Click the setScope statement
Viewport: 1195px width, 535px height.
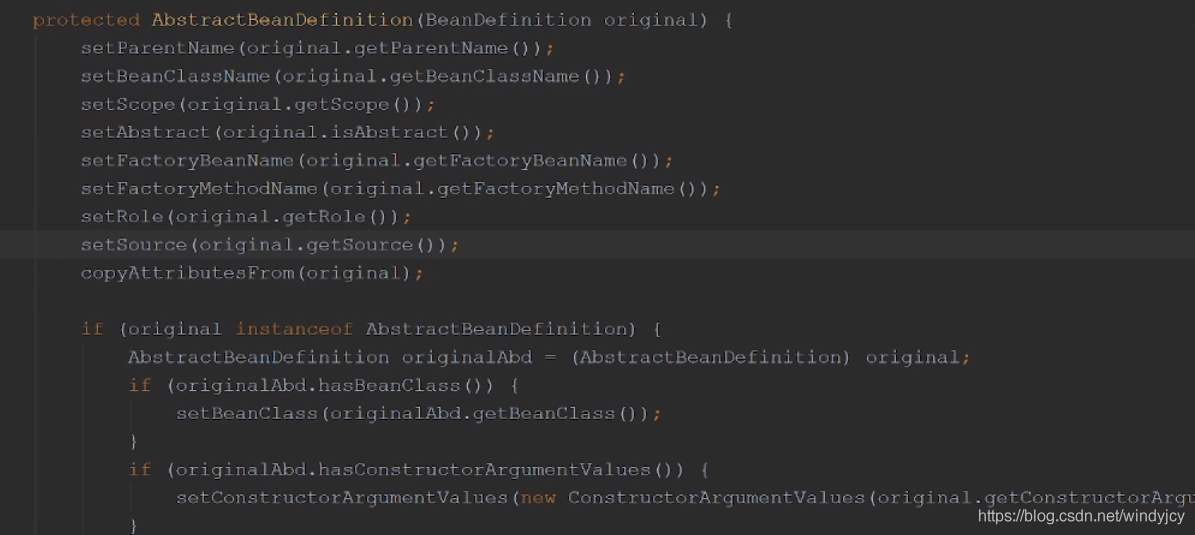pyautogui.click(x=258, y=105)
